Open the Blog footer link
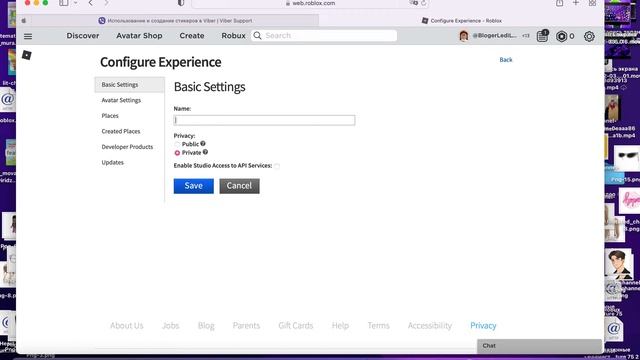The image size is (640, 360). tap(206, 325)
